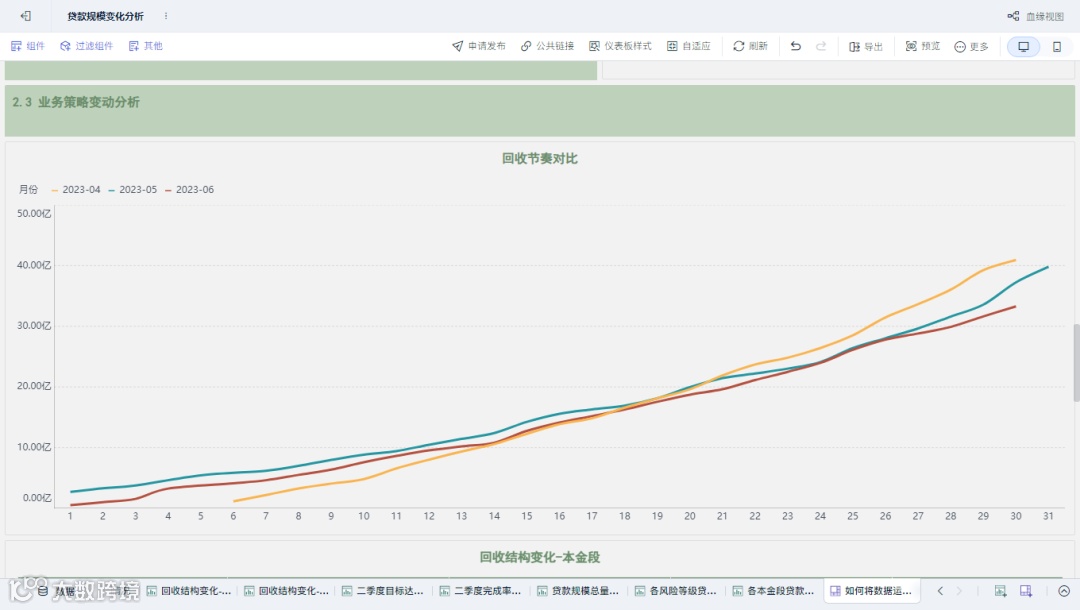
Task: Refresh the dashboard with 刷新
Action: [x=750, y=46]
